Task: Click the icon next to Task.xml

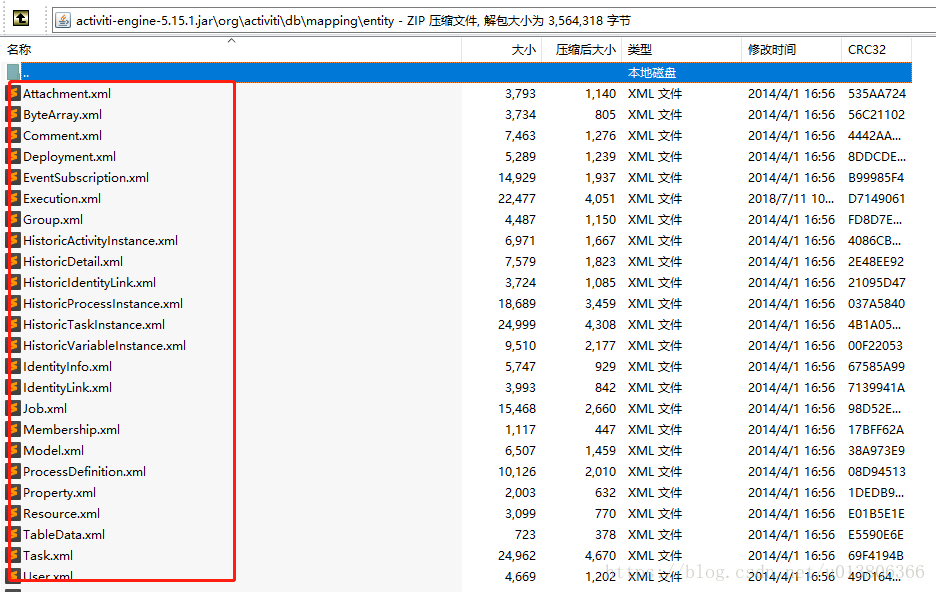Action: click(13, 556)
